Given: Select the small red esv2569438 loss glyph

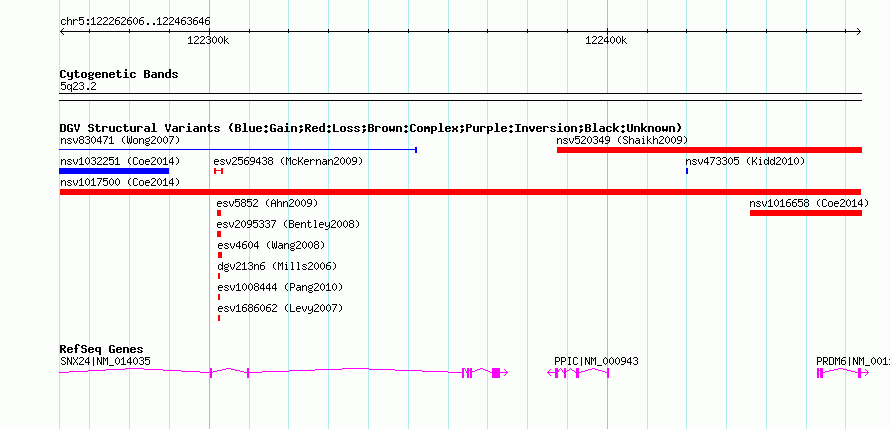Looking at the screenshot, I should pyautogui.click(x=219, y=171).
